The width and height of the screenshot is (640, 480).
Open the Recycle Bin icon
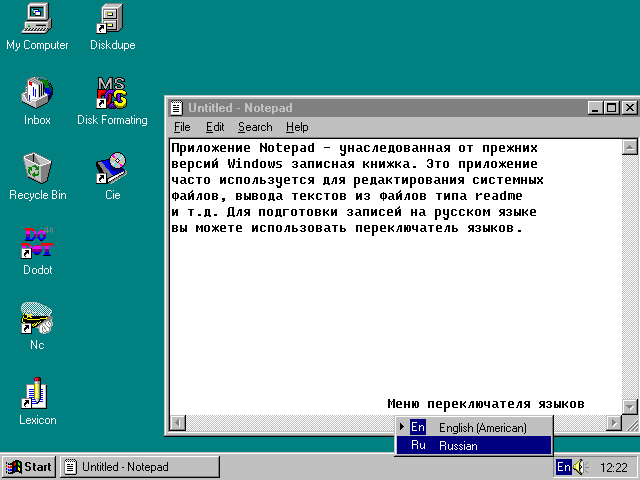(37, 168)
